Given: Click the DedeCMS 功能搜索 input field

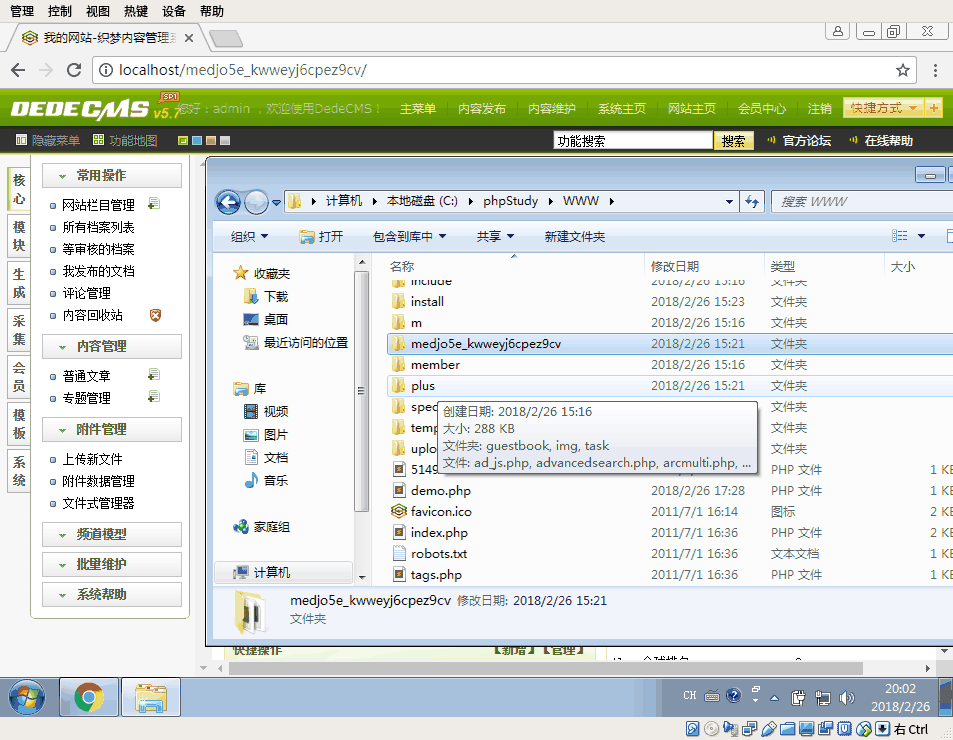Looking at the screenshot, I should pos(633,141).
